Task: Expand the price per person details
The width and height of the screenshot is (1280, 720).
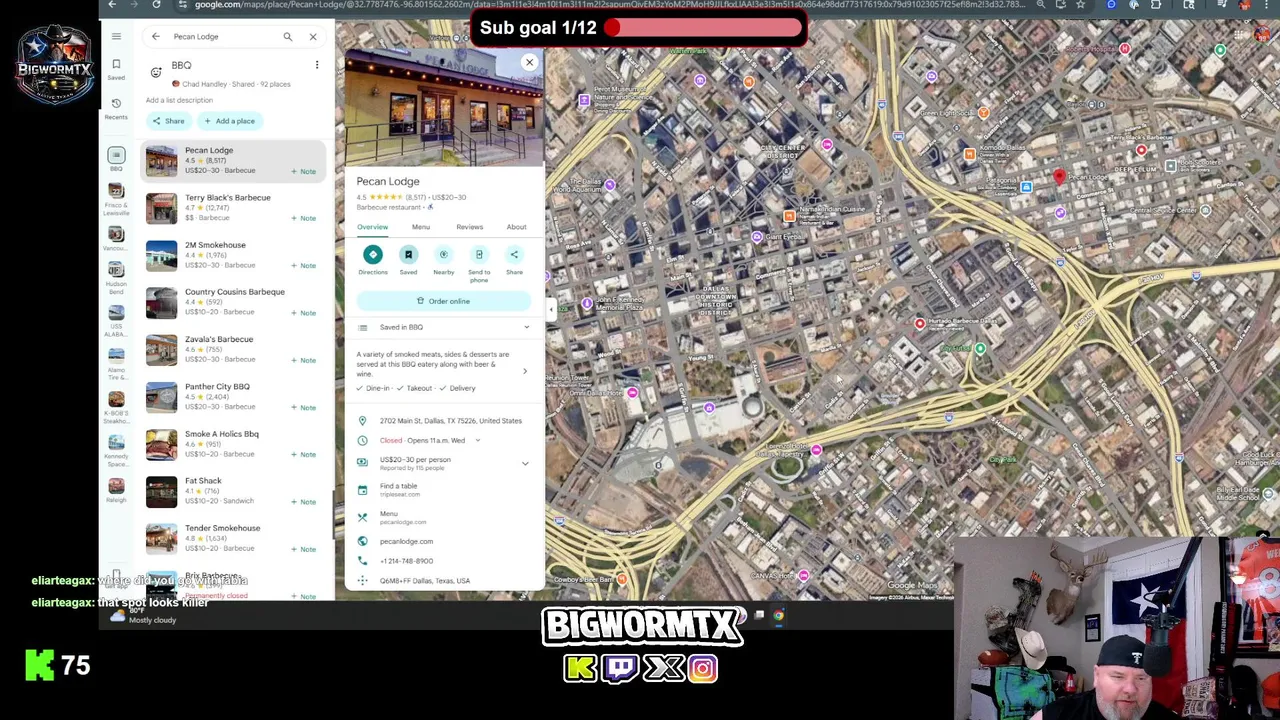Action: point(525,463)
